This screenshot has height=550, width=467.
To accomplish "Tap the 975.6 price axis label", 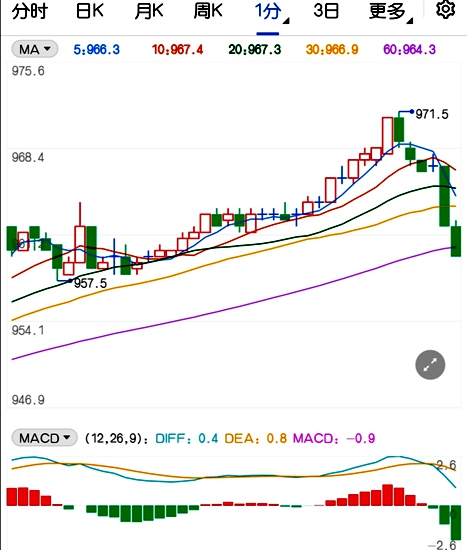I will pyautogui.click(x=28, y=71).
